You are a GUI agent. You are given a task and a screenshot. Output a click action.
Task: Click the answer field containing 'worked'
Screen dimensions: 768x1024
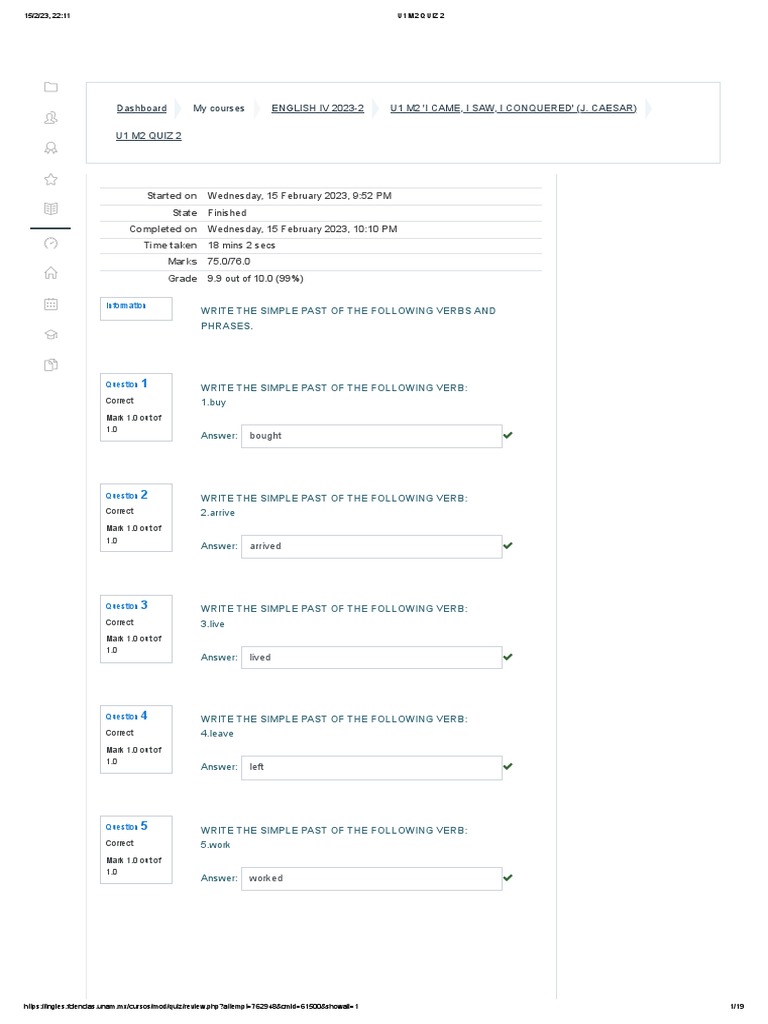tap(371, 878)
